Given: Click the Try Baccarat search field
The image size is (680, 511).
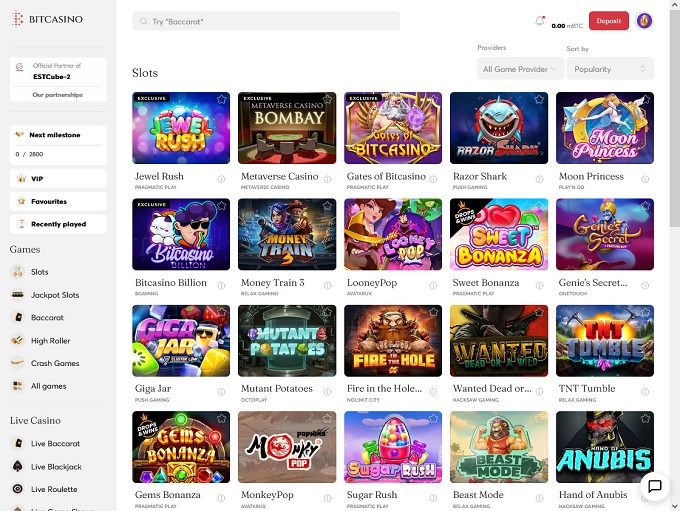Looking at the screenshot, I should point(266,21).
